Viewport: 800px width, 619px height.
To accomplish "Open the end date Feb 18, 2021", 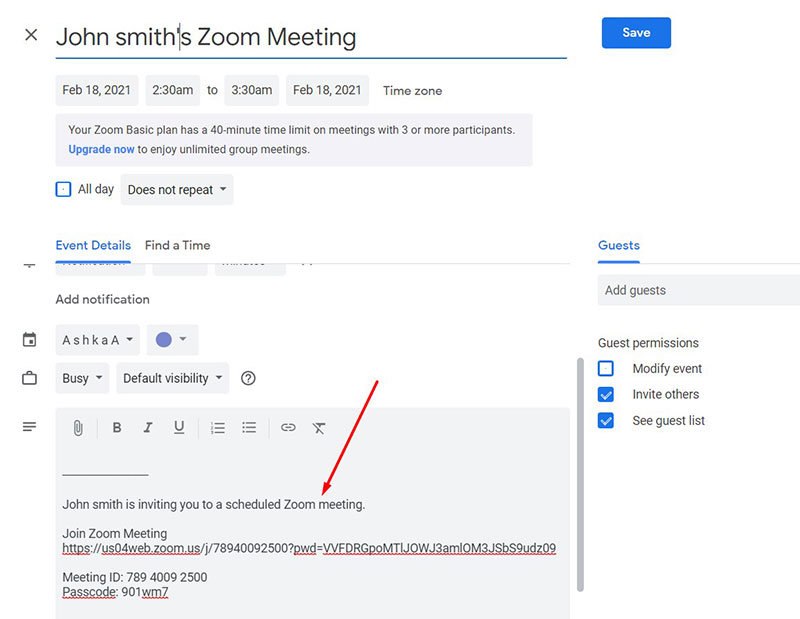I will [x=327, y=90].
